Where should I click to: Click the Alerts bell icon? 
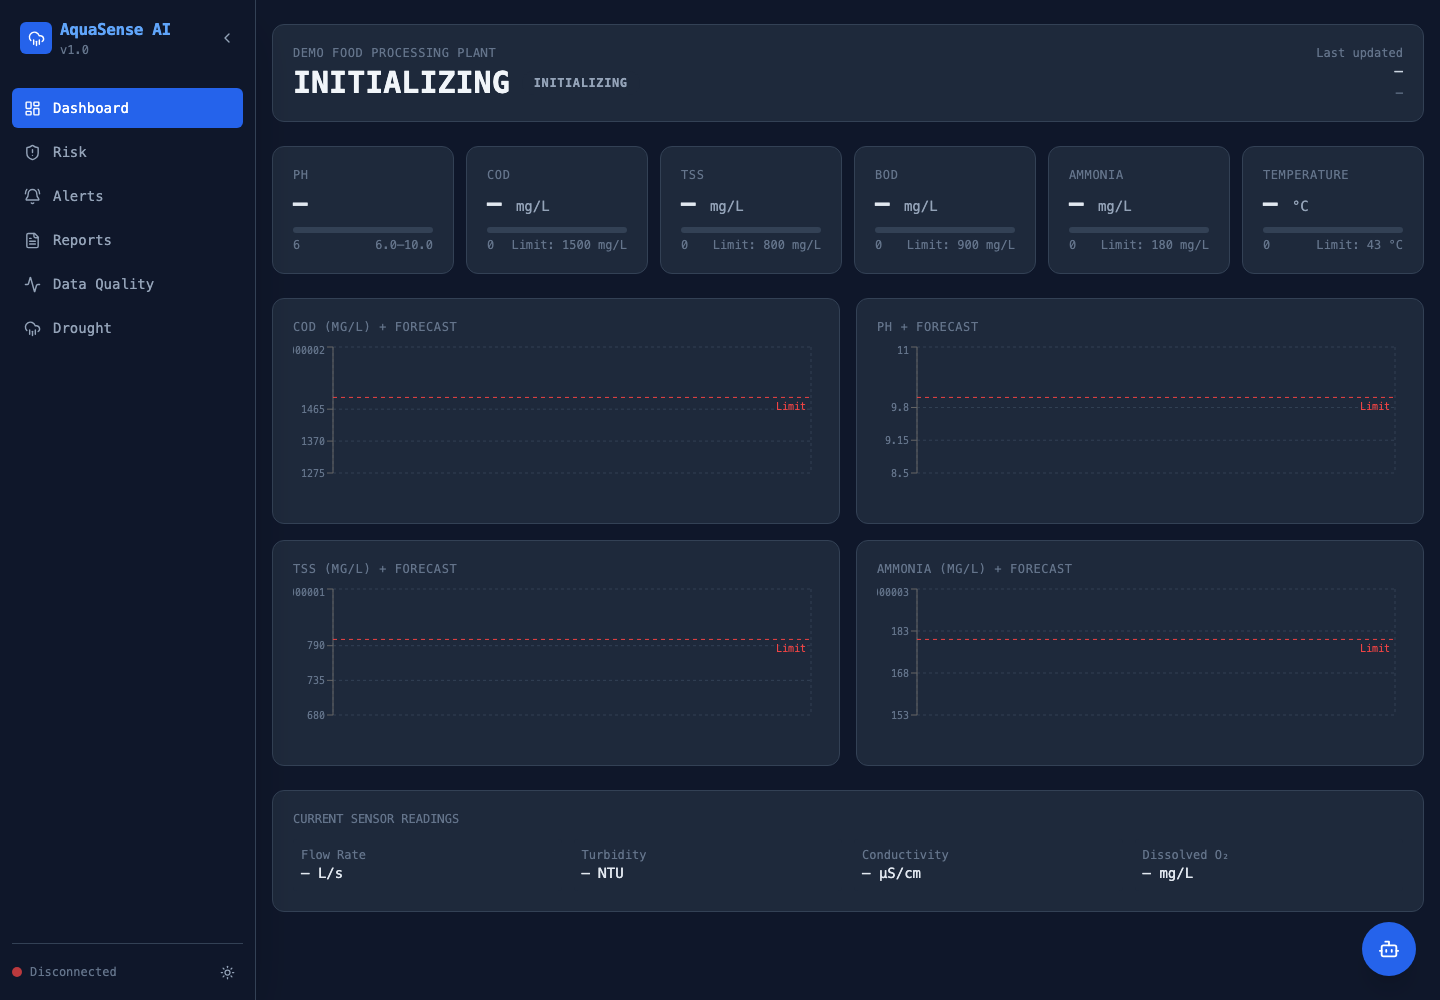pos(32,196)
